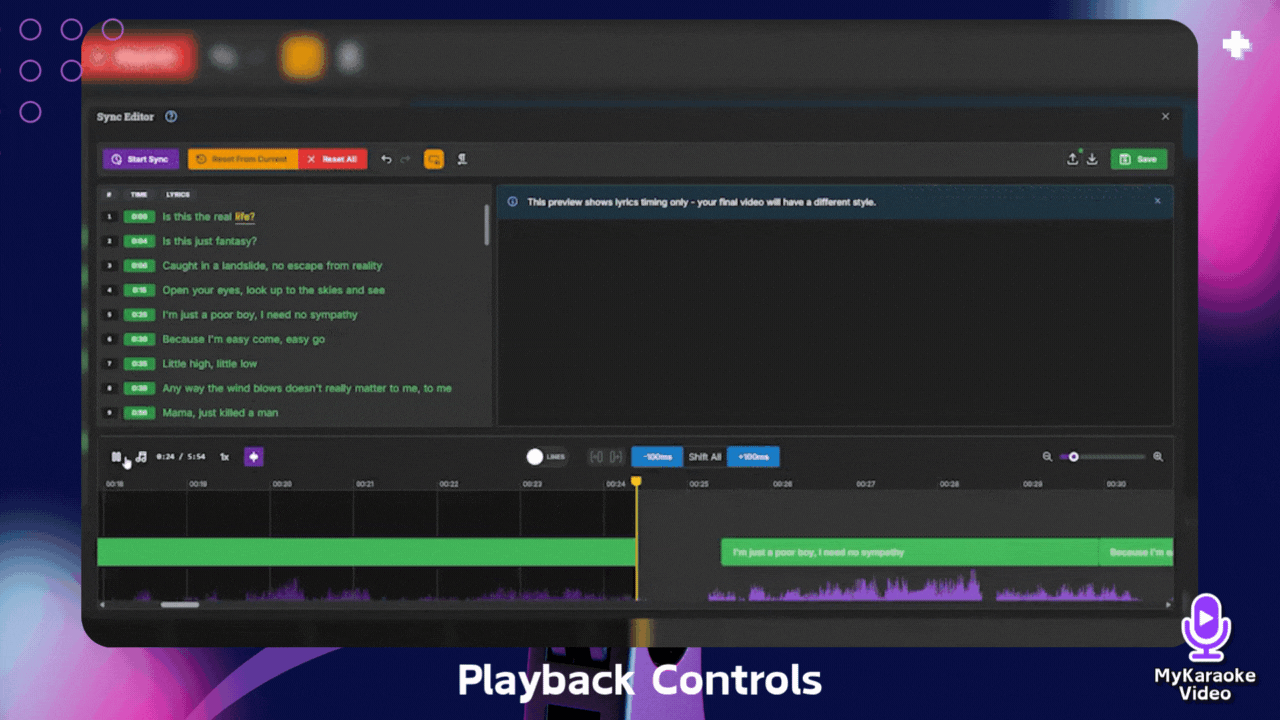Redo the last undone edit
The width and height of the screenshot is (1280, 720).
pos(405,159)
